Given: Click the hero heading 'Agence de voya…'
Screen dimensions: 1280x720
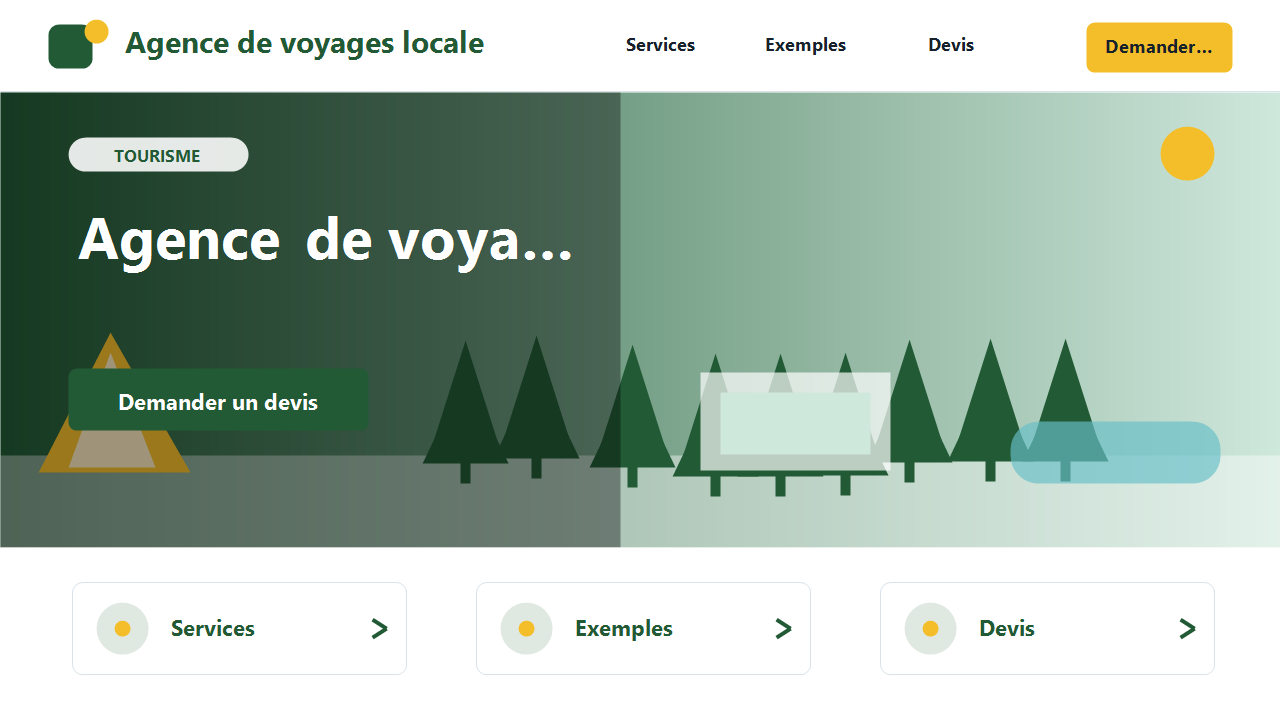Looking at the screenshot, I should (x=325, y=241).
